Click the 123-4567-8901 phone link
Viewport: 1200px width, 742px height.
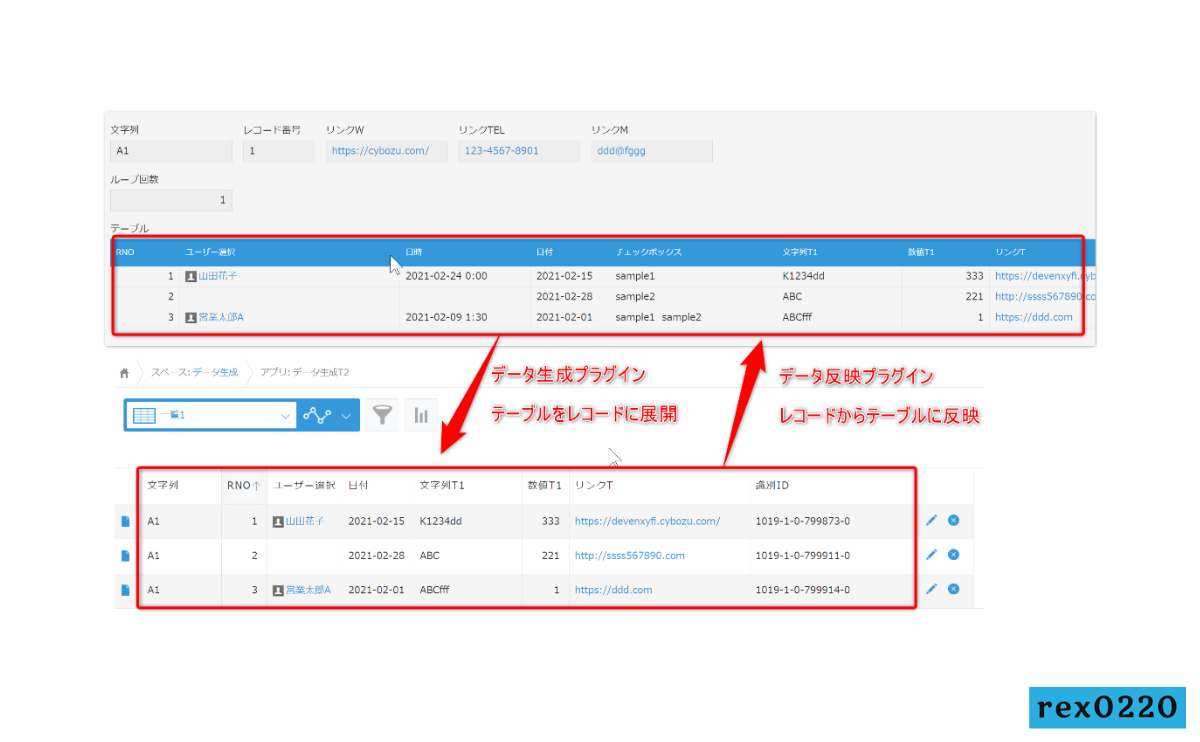tap(501, 151)
